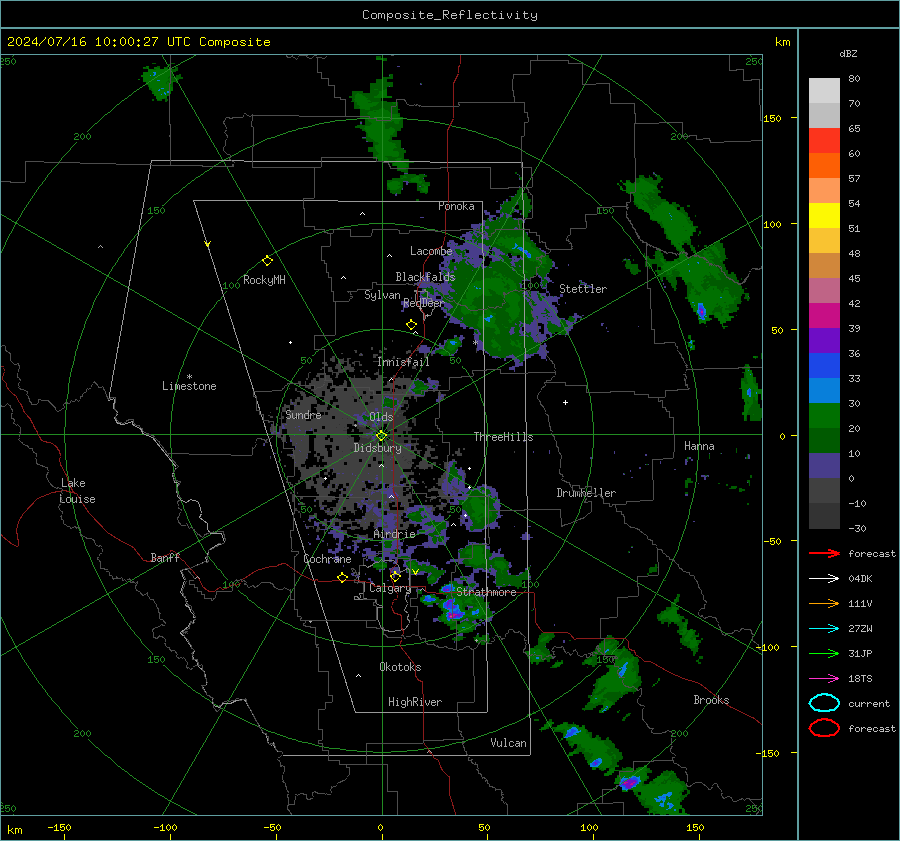Click the Innisfail city label

(403, 362)
